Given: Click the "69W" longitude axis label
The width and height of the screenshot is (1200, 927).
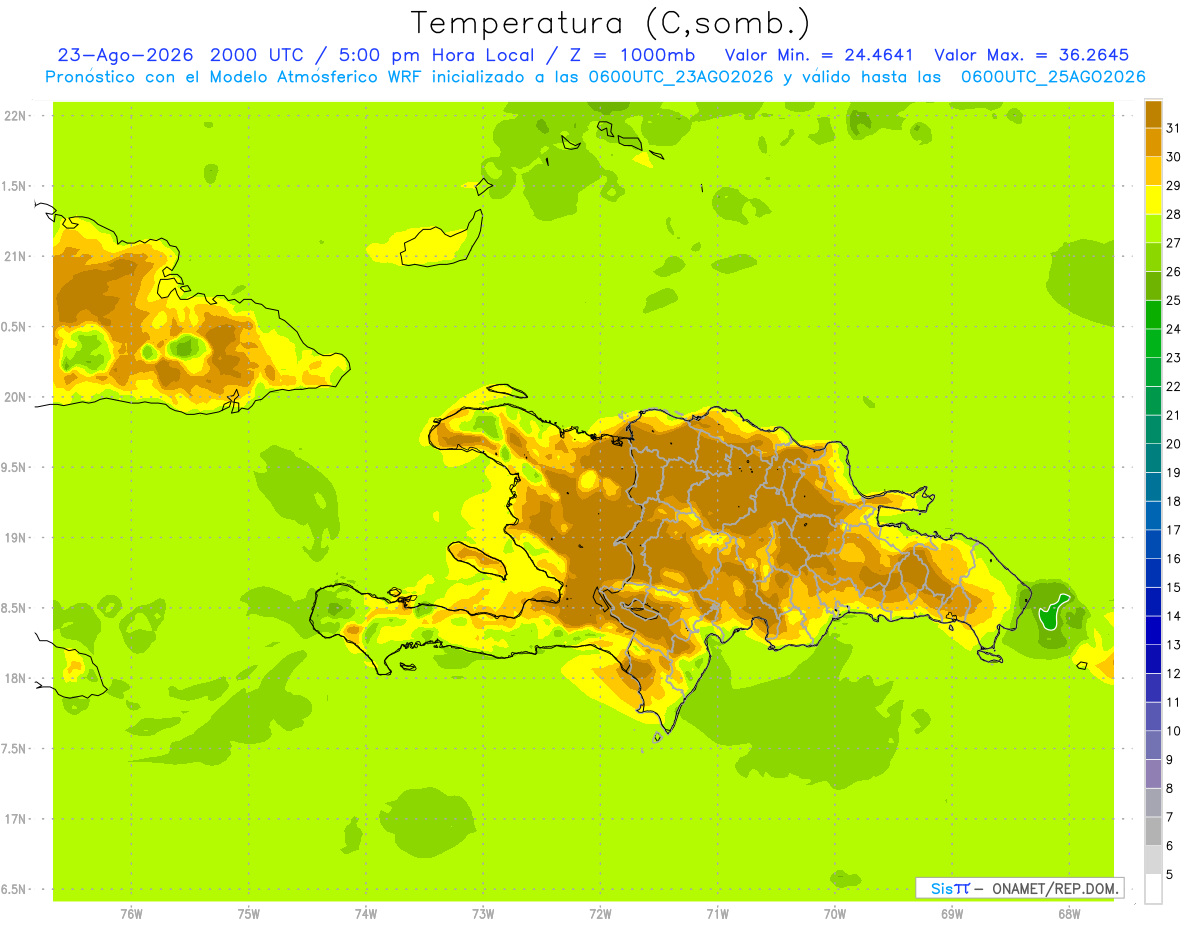Looking at the screenshot, I should (x=951, y=913).
